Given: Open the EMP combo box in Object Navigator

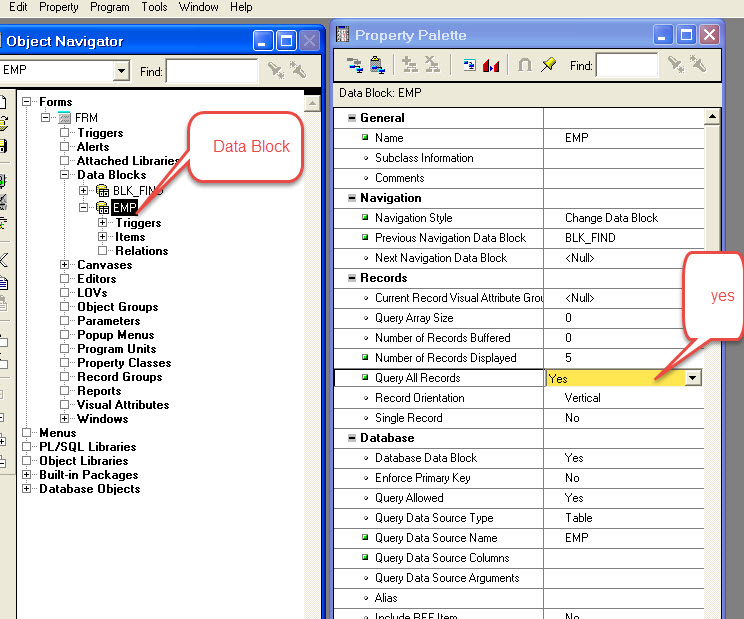Looking at the screenshot, I should coord(122,71).
